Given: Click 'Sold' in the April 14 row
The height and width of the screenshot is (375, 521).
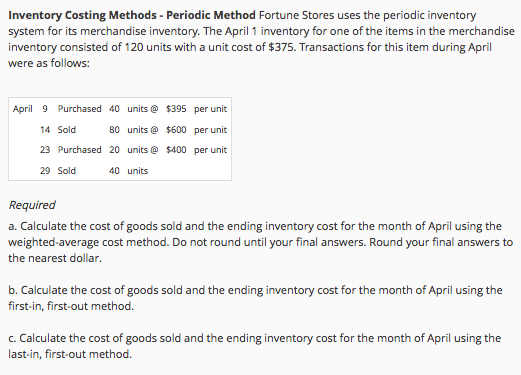Looking at the screenshot, I should 67,130.
